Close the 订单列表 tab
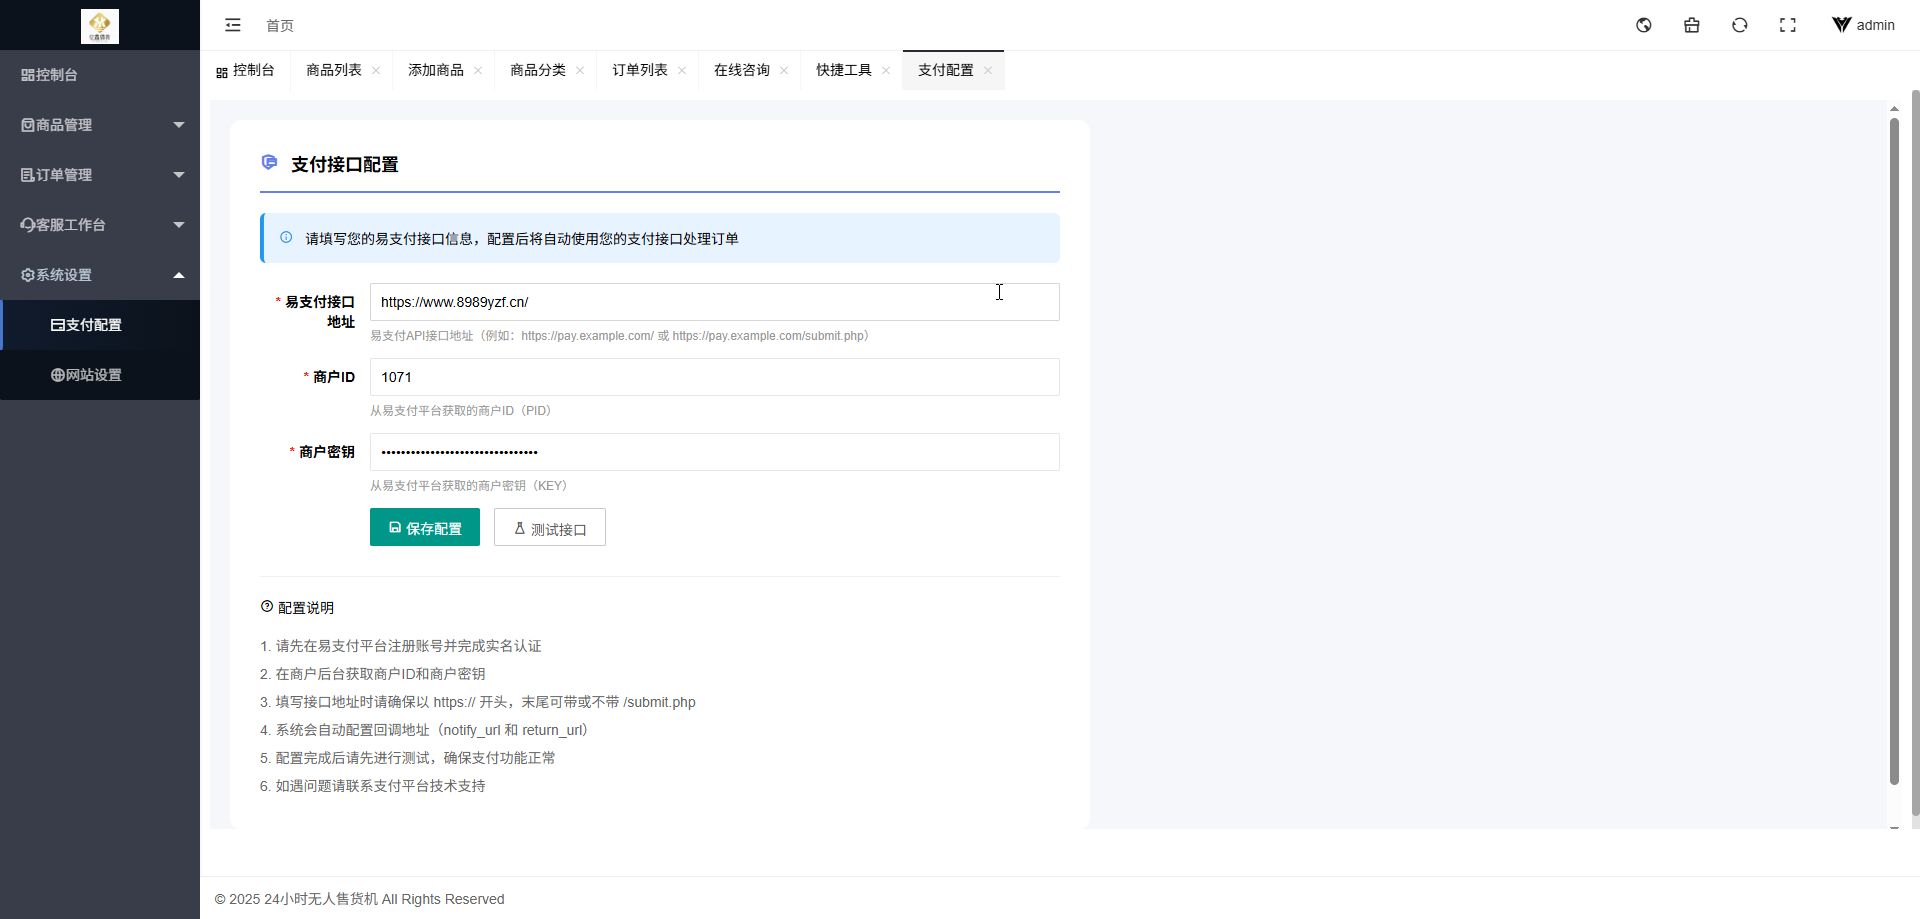1920x919 pixels. (682, 70)
